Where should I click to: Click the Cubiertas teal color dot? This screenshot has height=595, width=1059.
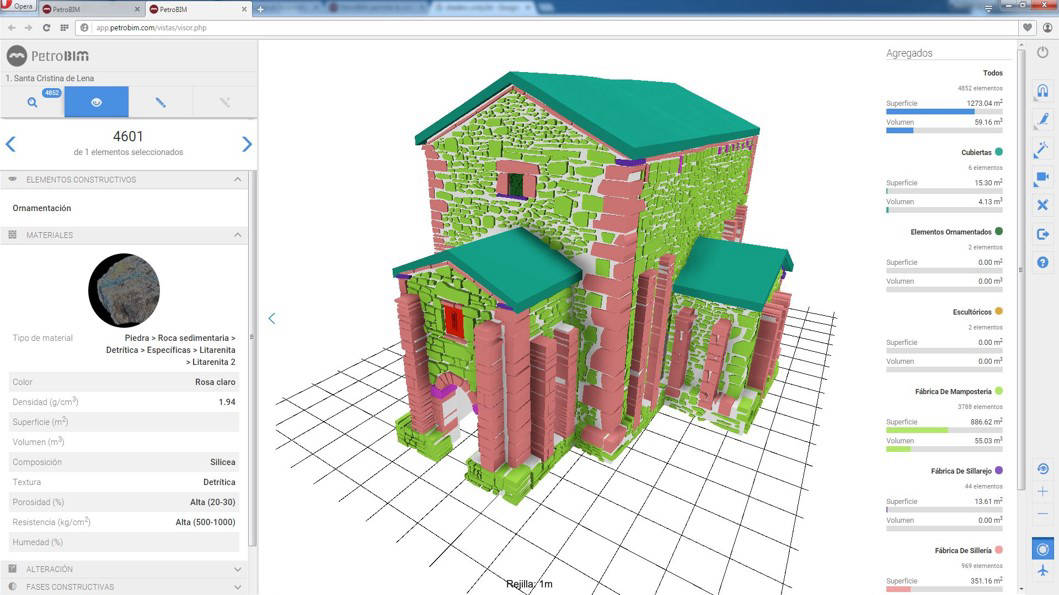tap(998, 152)
